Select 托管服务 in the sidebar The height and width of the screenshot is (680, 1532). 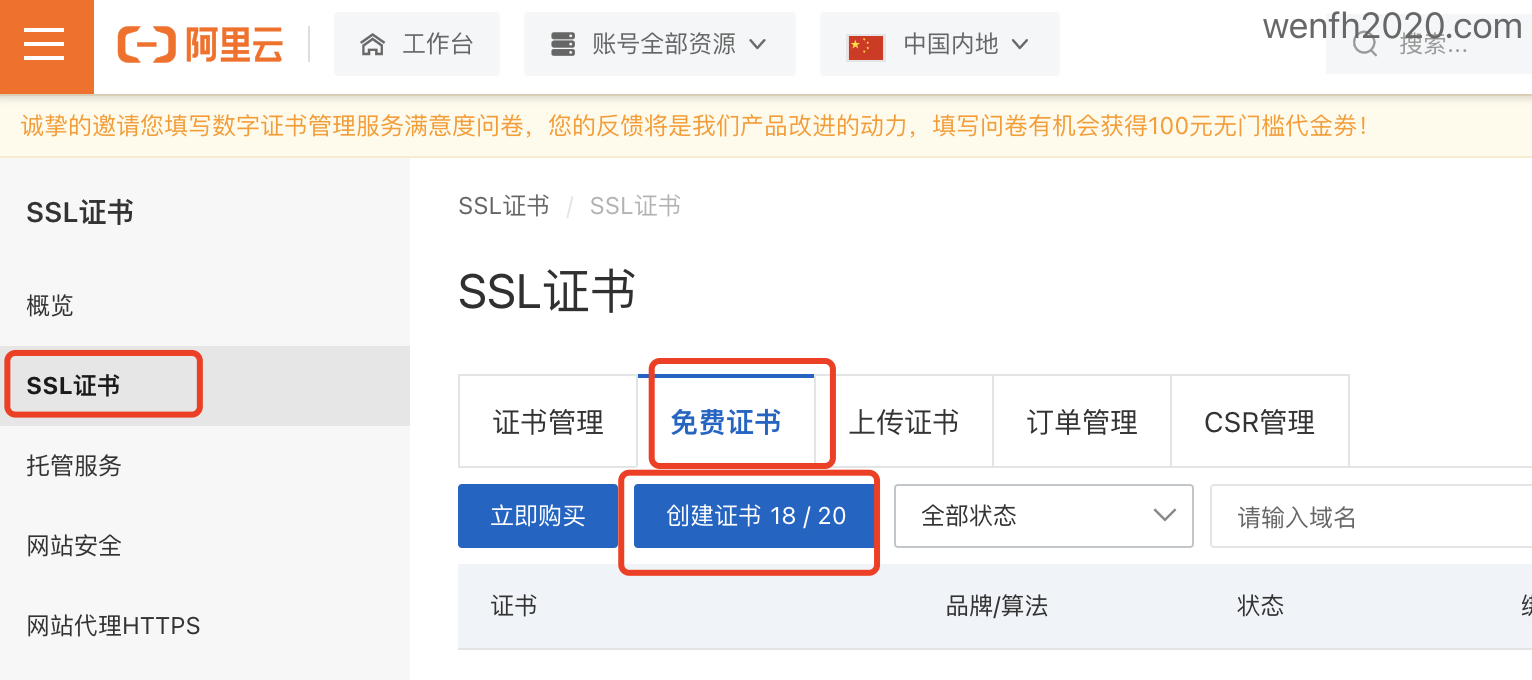tap(74, 465)
